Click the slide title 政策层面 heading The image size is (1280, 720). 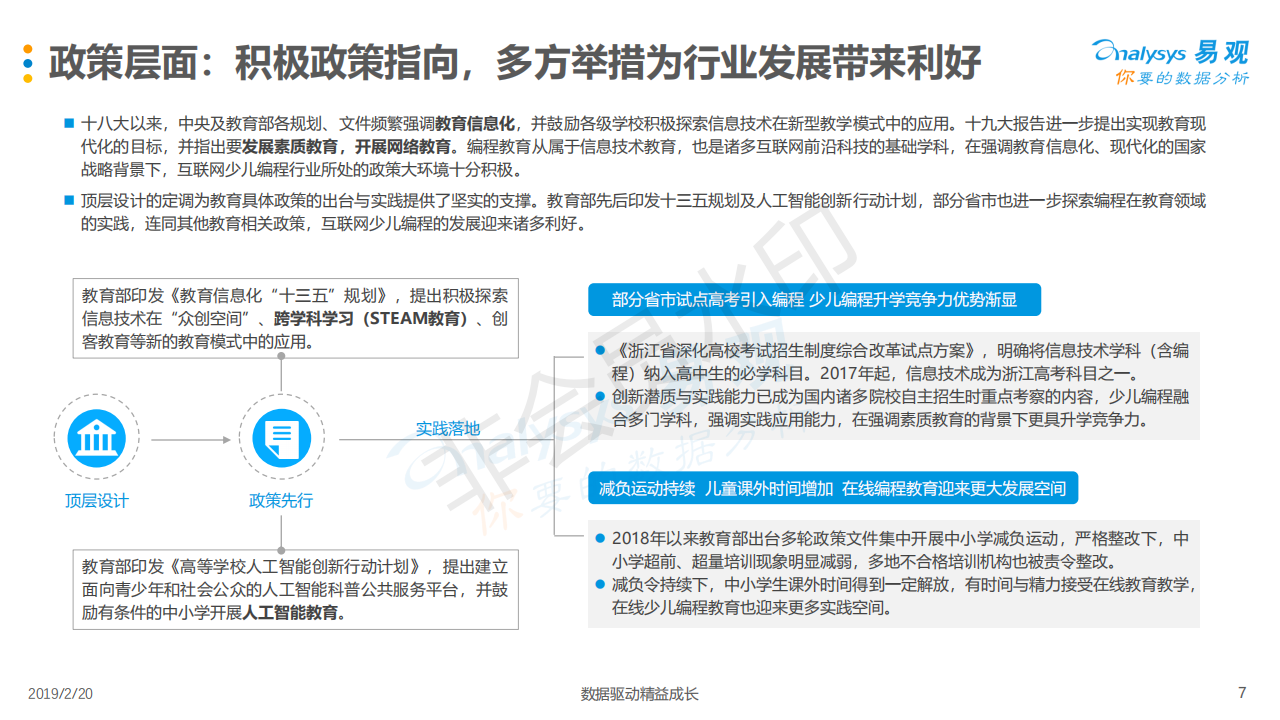click(x=514, y=62)
